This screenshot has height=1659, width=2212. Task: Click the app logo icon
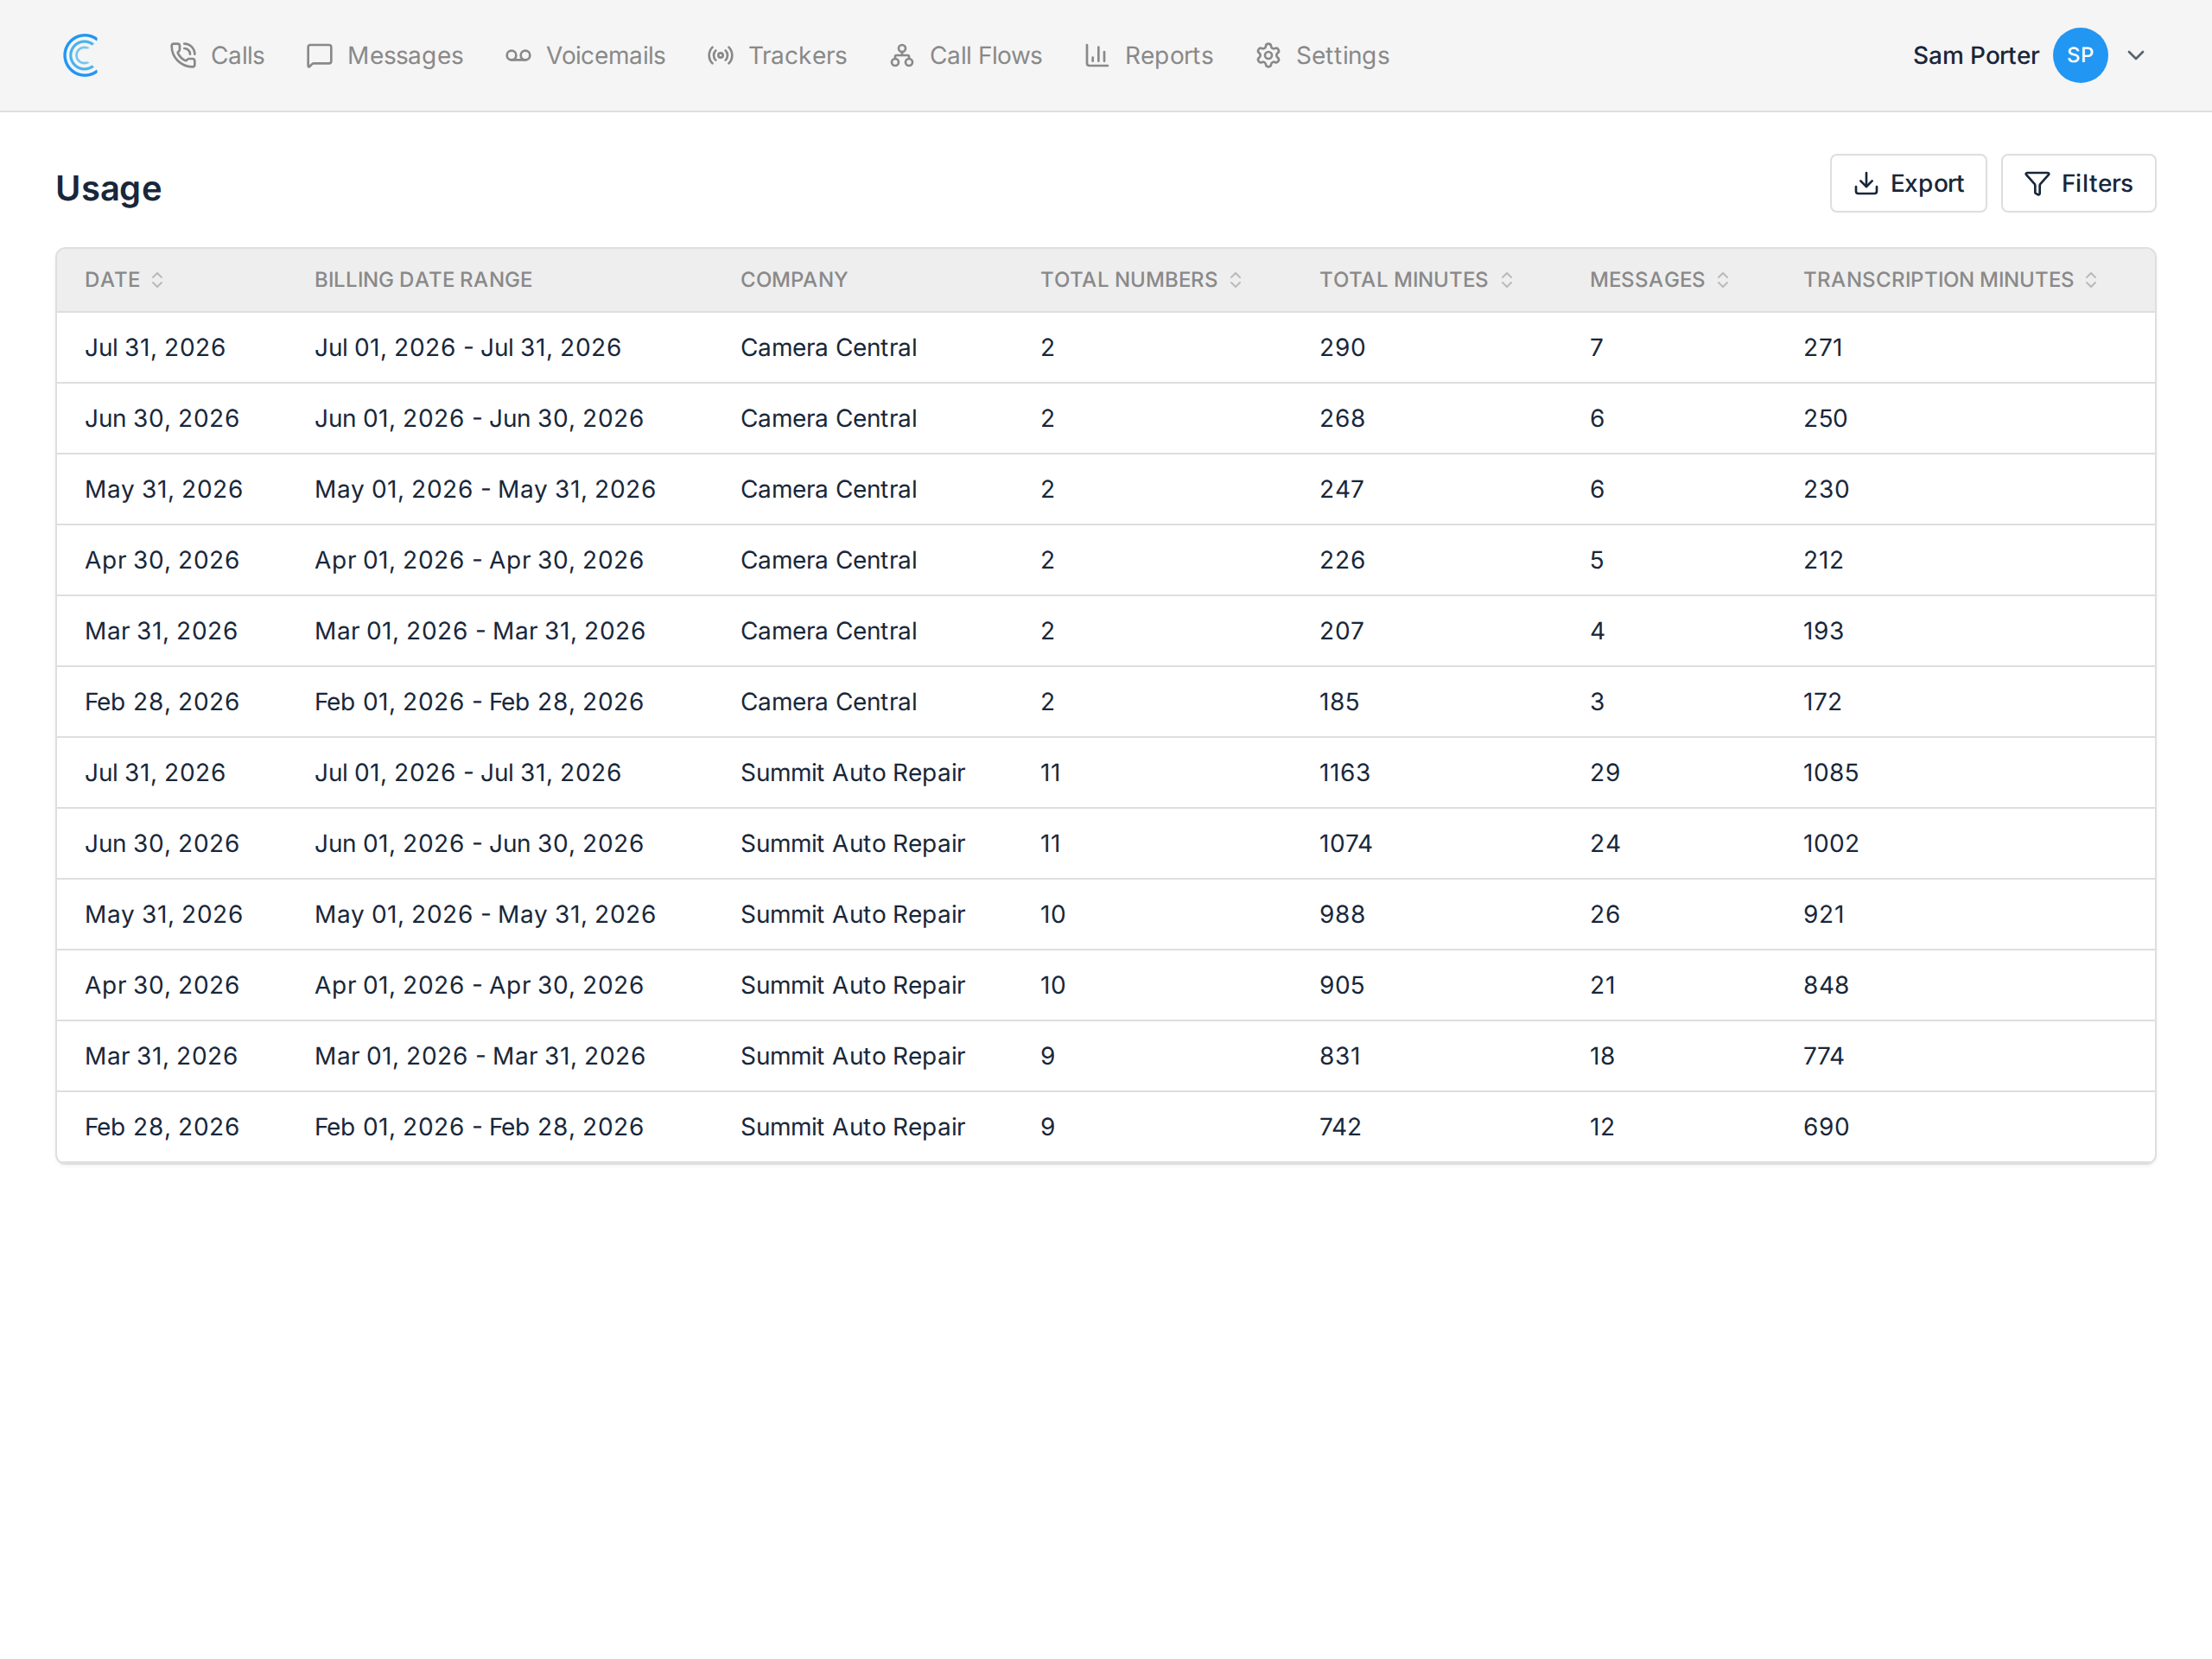[81, 55]
